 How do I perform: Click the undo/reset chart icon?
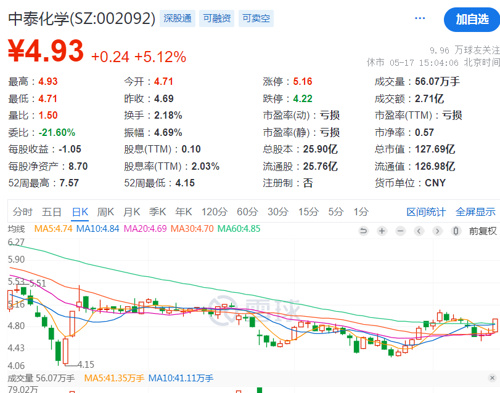(363, 231)
